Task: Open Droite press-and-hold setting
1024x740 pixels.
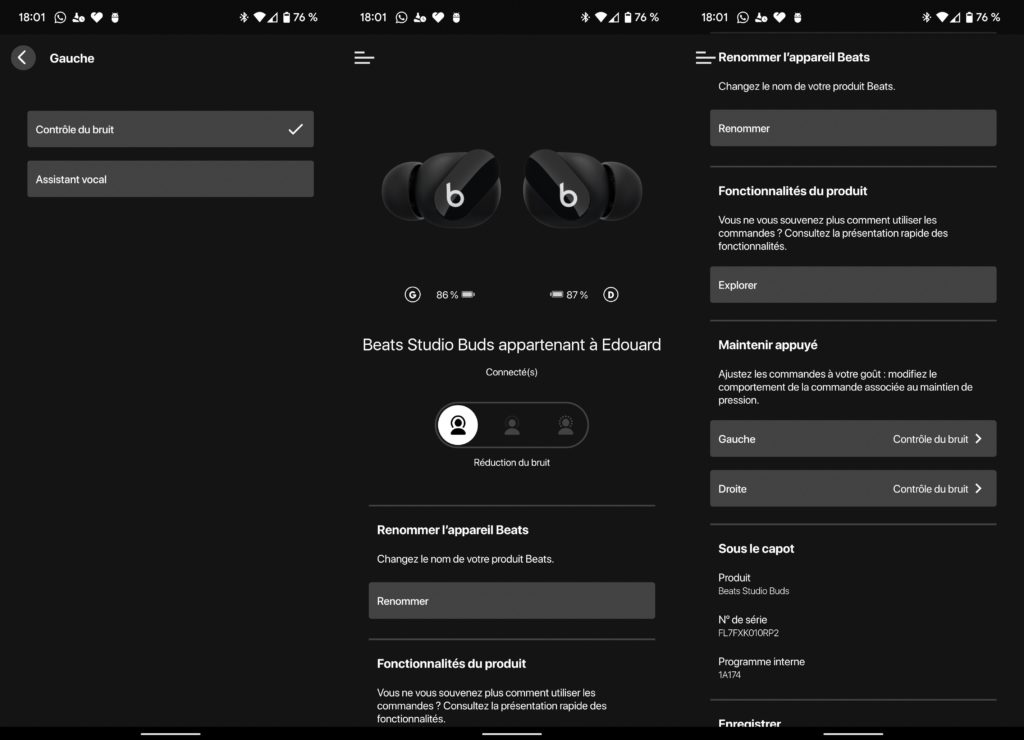Action: (853, 489)
